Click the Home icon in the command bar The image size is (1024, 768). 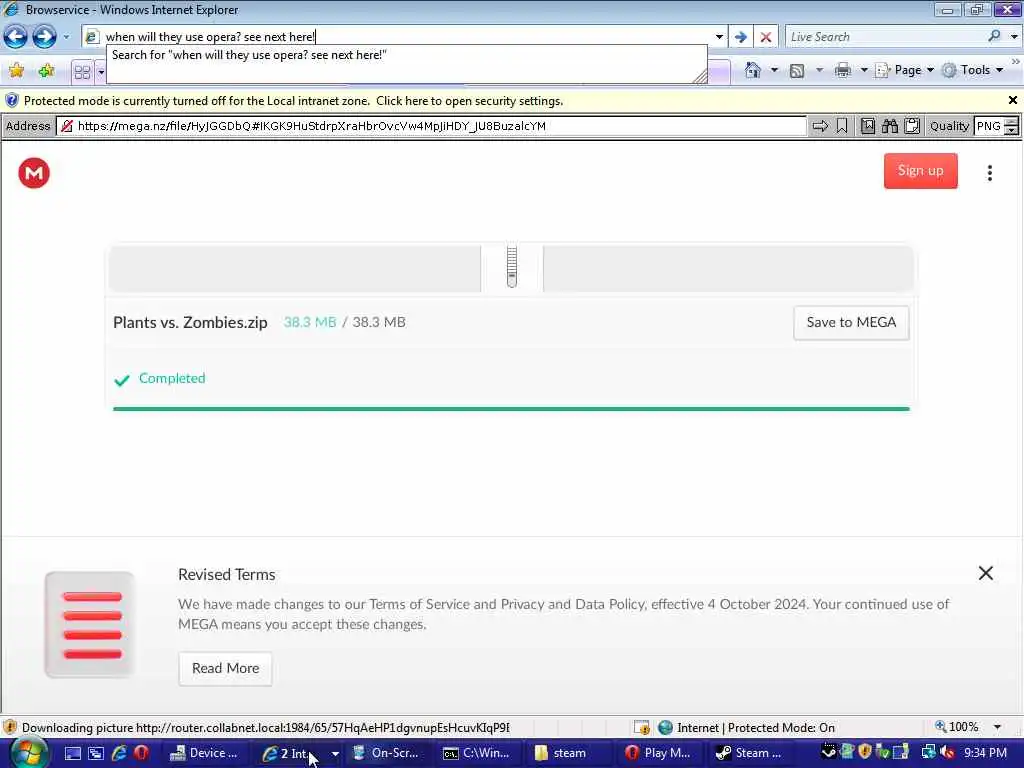pos(752,70)
